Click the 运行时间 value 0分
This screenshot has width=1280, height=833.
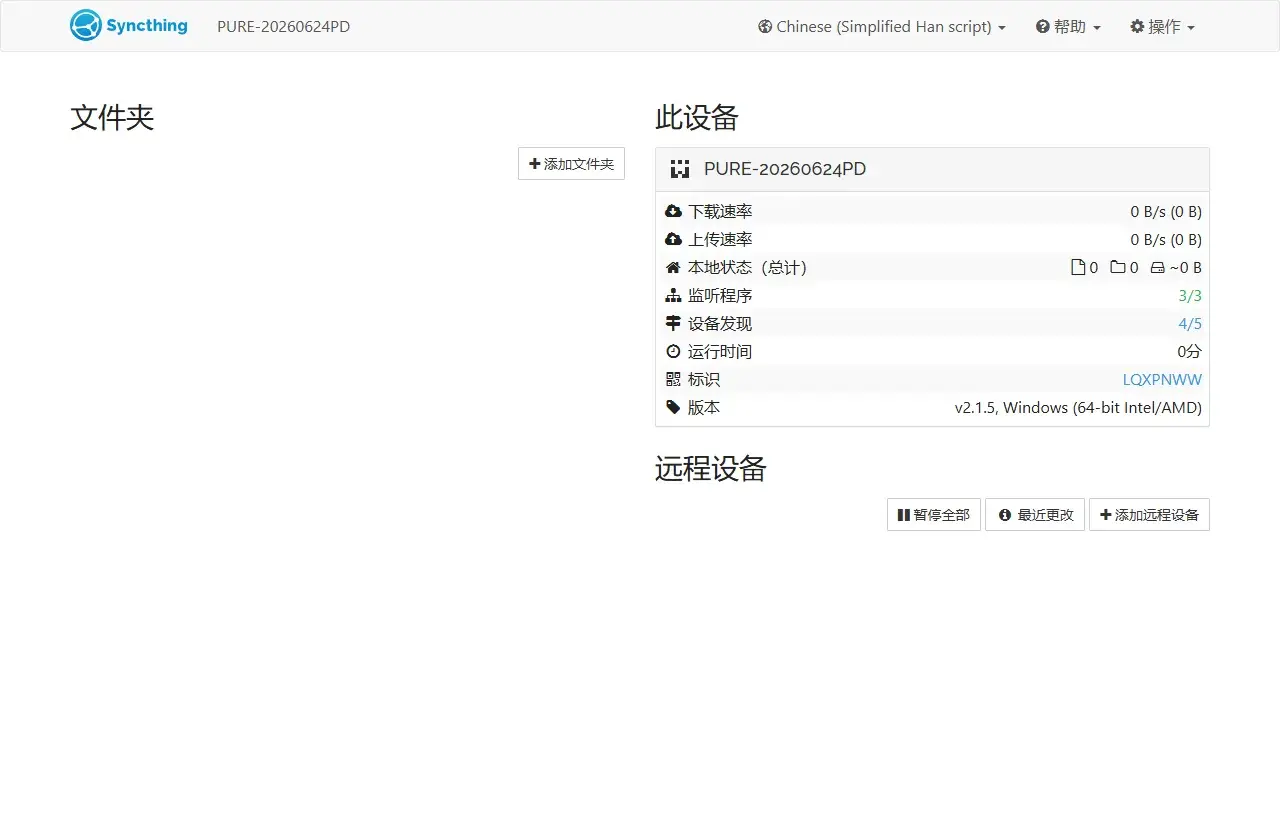click(x=1189, y=352)
